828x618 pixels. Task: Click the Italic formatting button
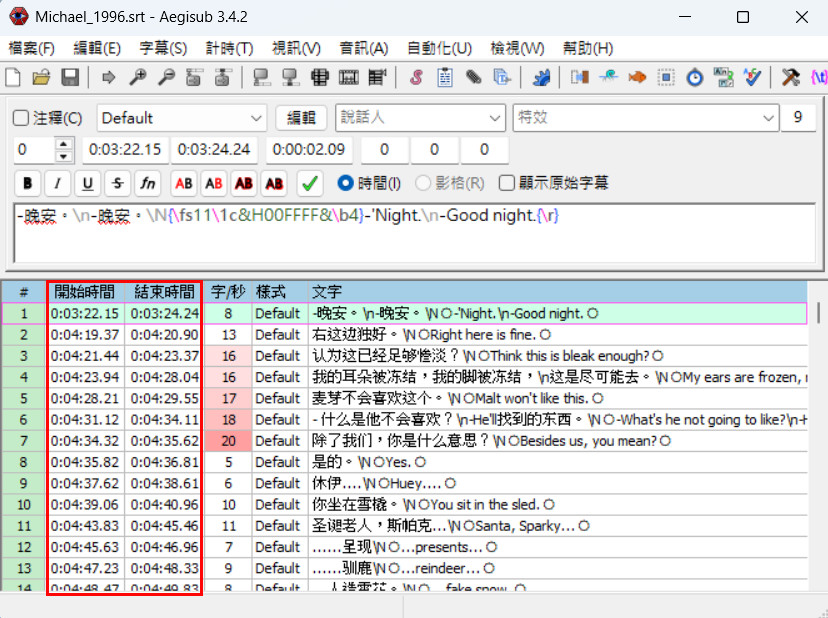pos(57,183)
